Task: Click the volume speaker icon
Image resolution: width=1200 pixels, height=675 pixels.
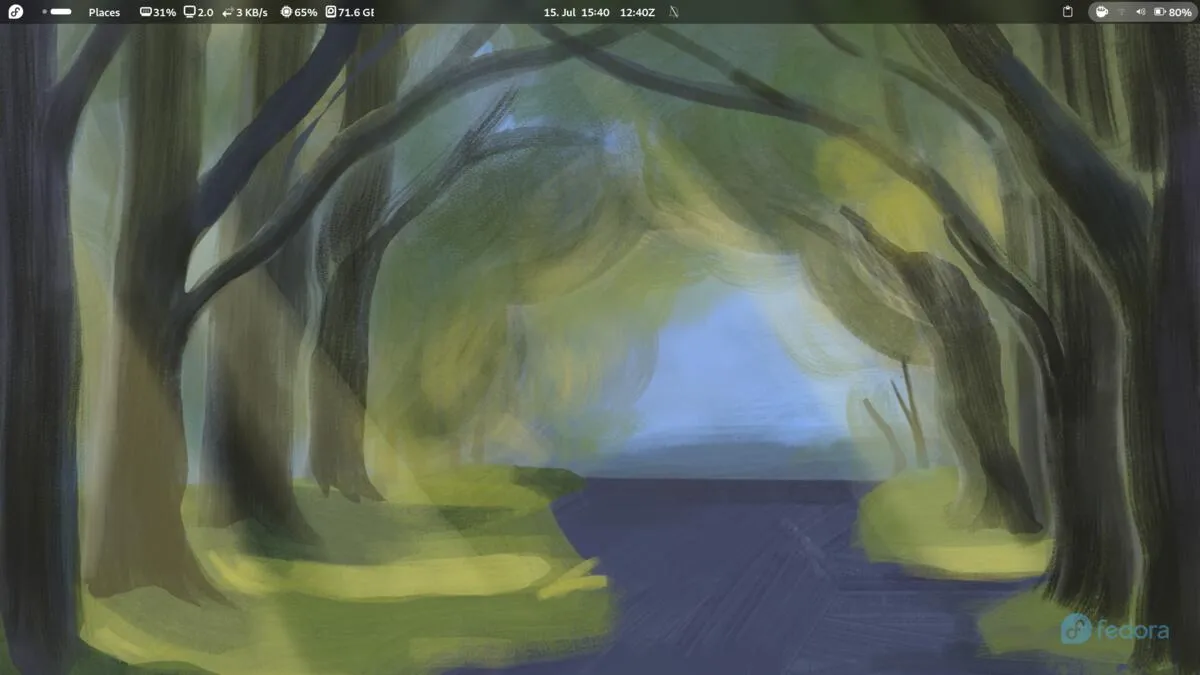Action: (1140, 12)
